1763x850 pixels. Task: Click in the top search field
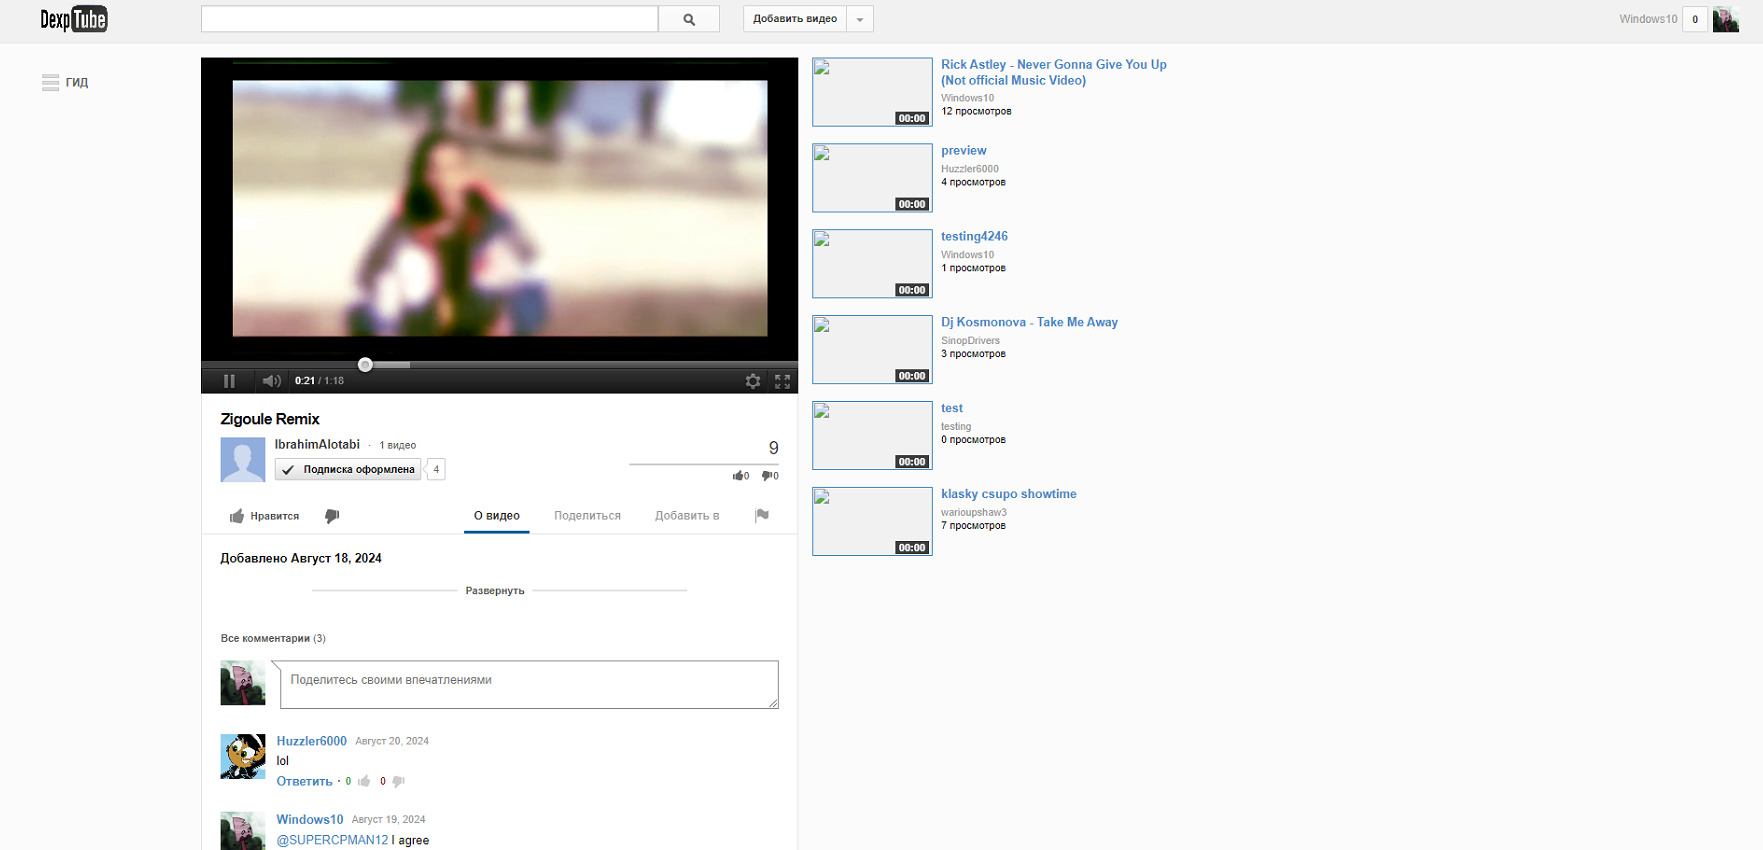point(430,19)
